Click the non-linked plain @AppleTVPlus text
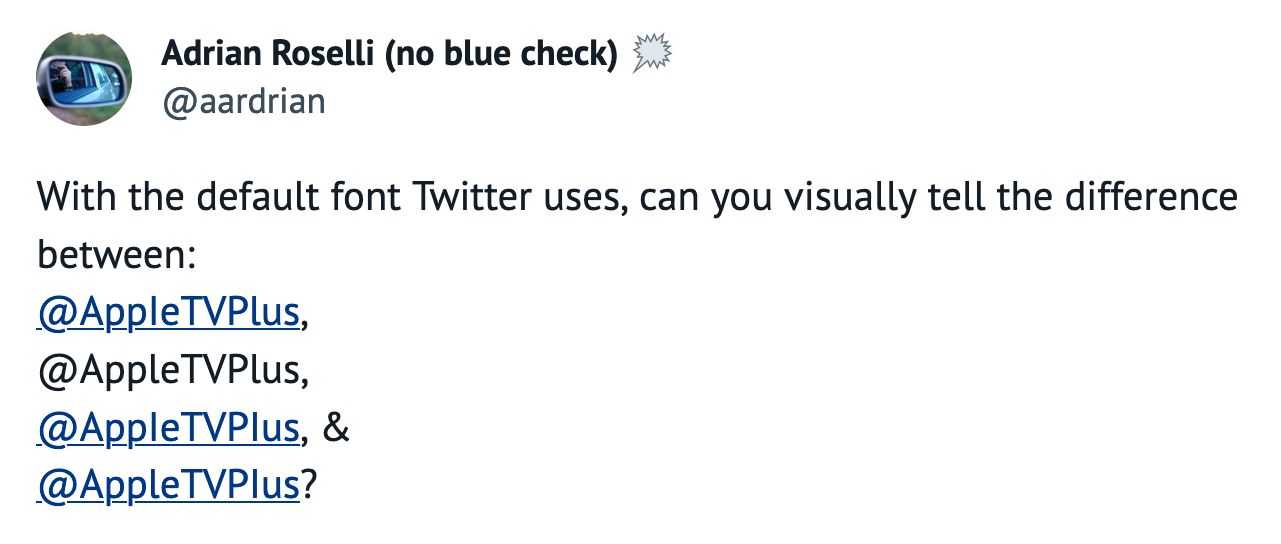The height and width of the screenshot is (544, 1281). (x=168, y=371)
